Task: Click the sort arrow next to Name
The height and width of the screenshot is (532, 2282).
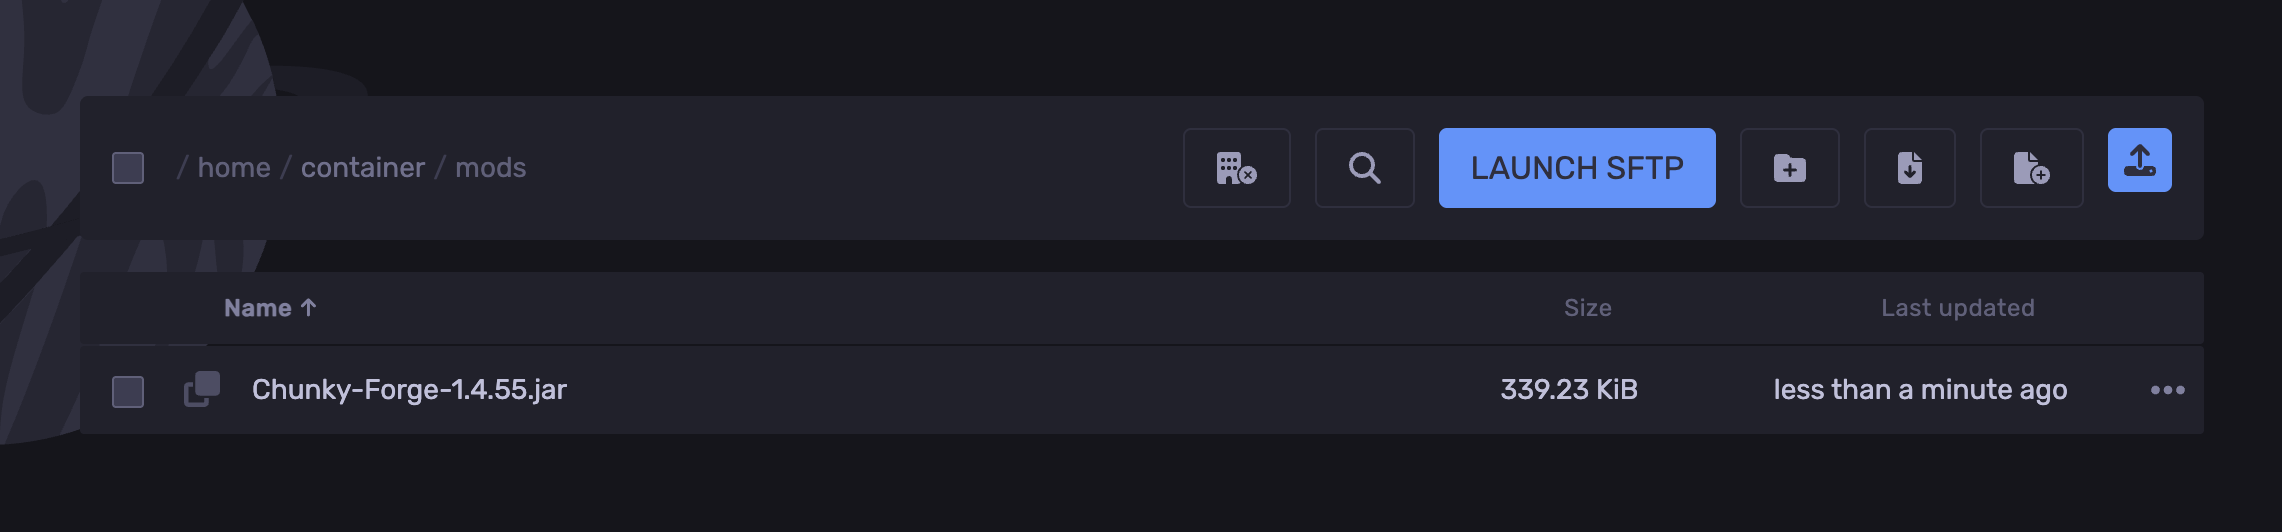Action: 308,308
